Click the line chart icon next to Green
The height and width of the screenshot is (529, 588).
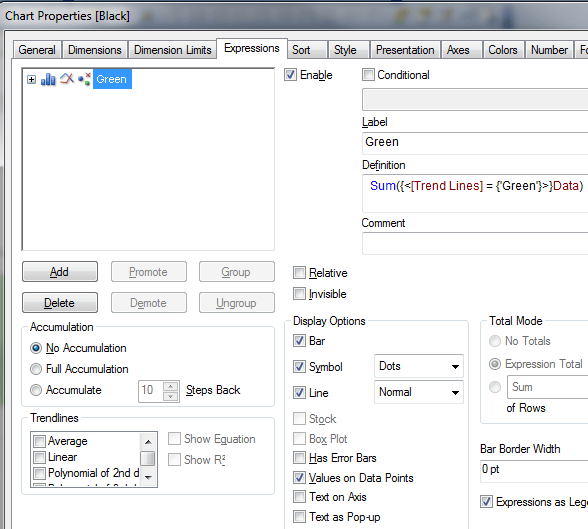(x=67, y=79)
